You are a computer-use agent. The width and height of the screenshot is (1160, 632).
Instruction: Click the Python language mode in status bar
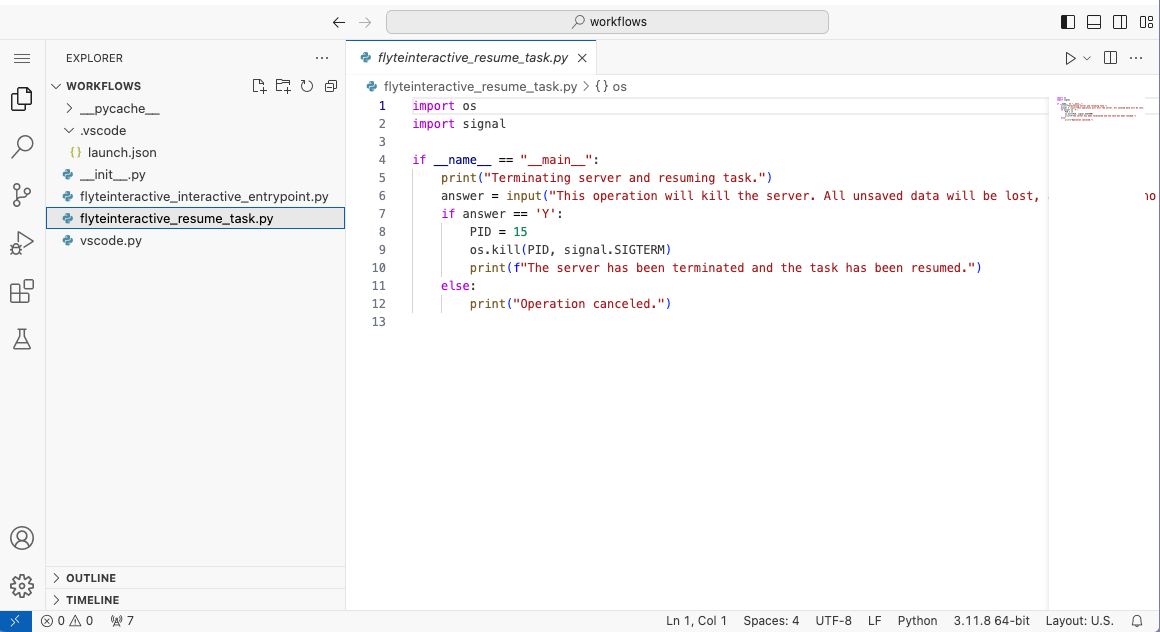point(917,621)
